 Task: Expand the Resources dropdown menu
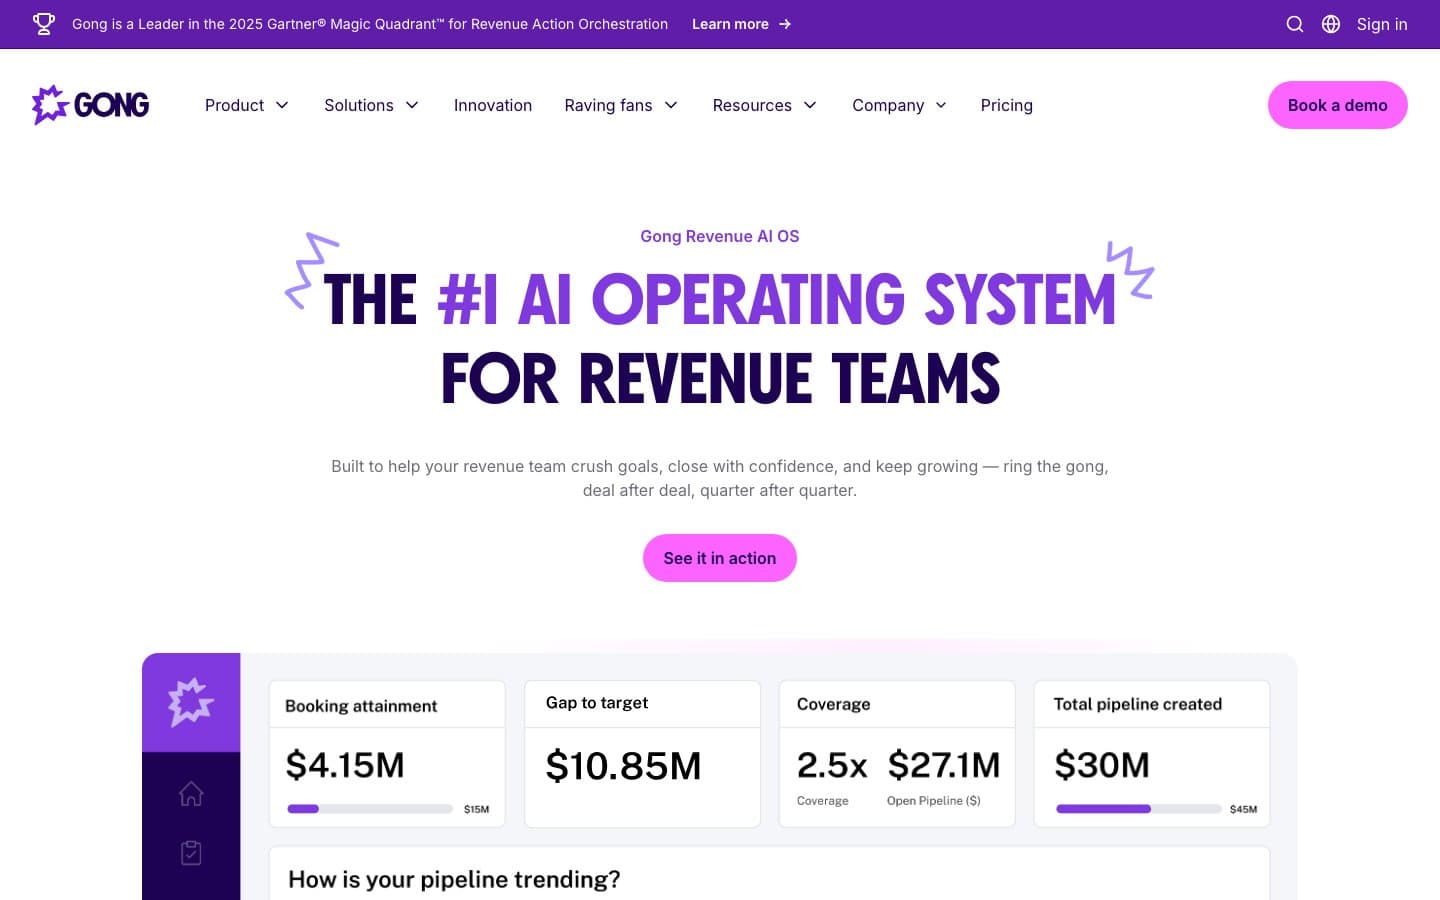pos(765,105)
